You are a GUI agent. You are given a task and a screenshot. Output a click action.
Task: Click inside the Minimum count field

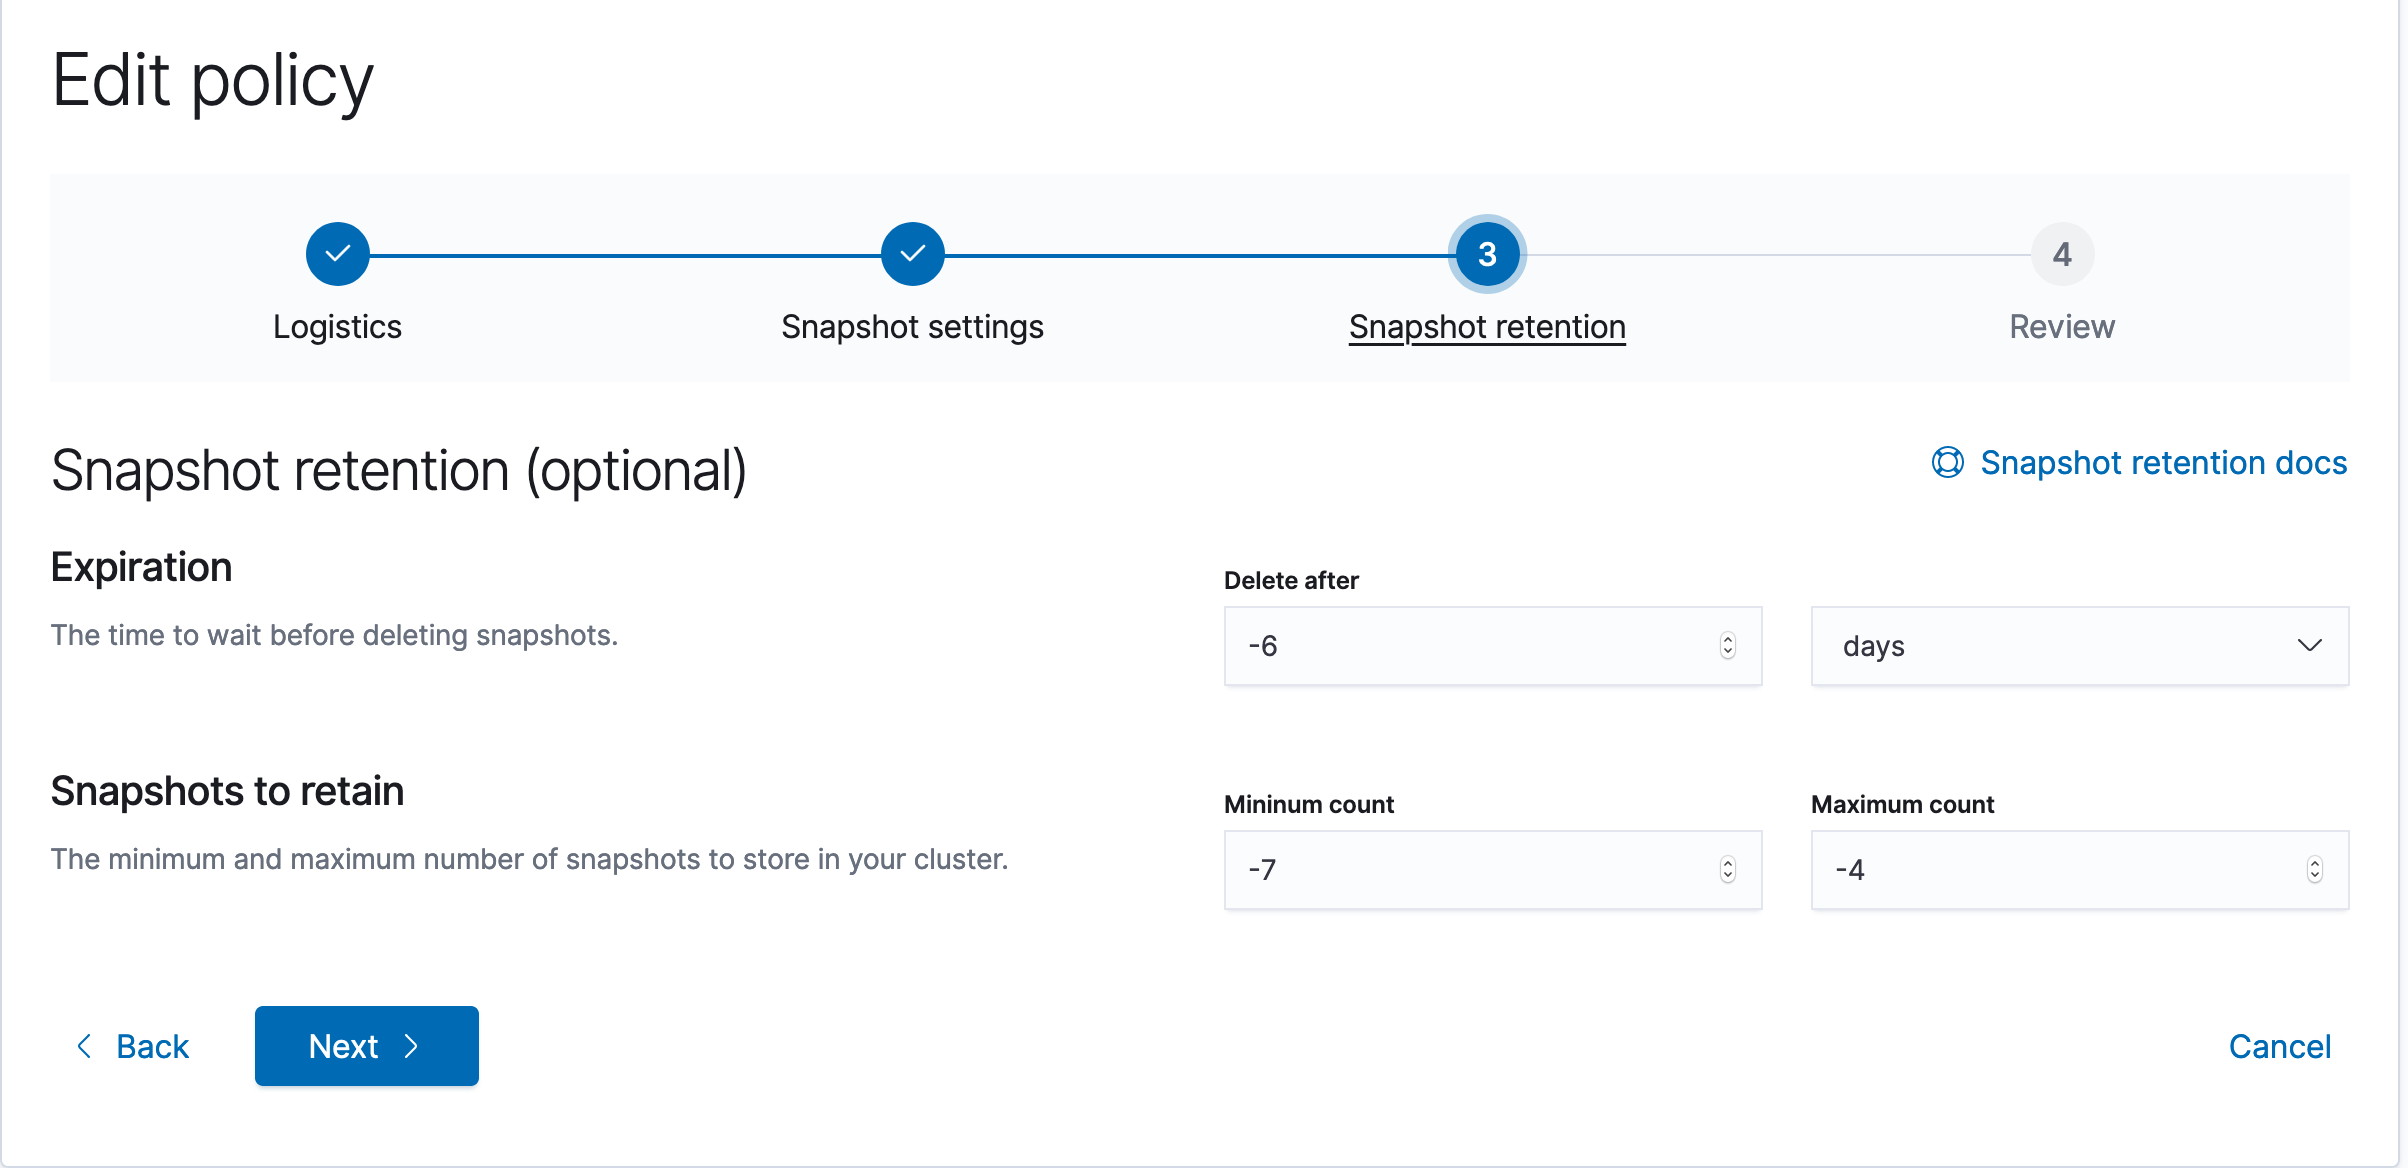pyautogui.click(x=1450, y=870)
